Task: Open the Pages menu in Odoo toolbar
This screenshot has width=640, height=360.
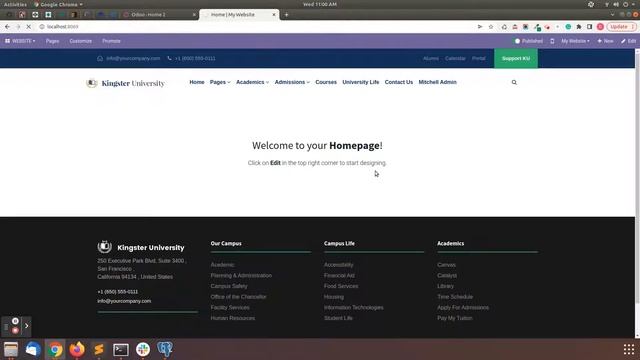Action: tap(52, 41)
